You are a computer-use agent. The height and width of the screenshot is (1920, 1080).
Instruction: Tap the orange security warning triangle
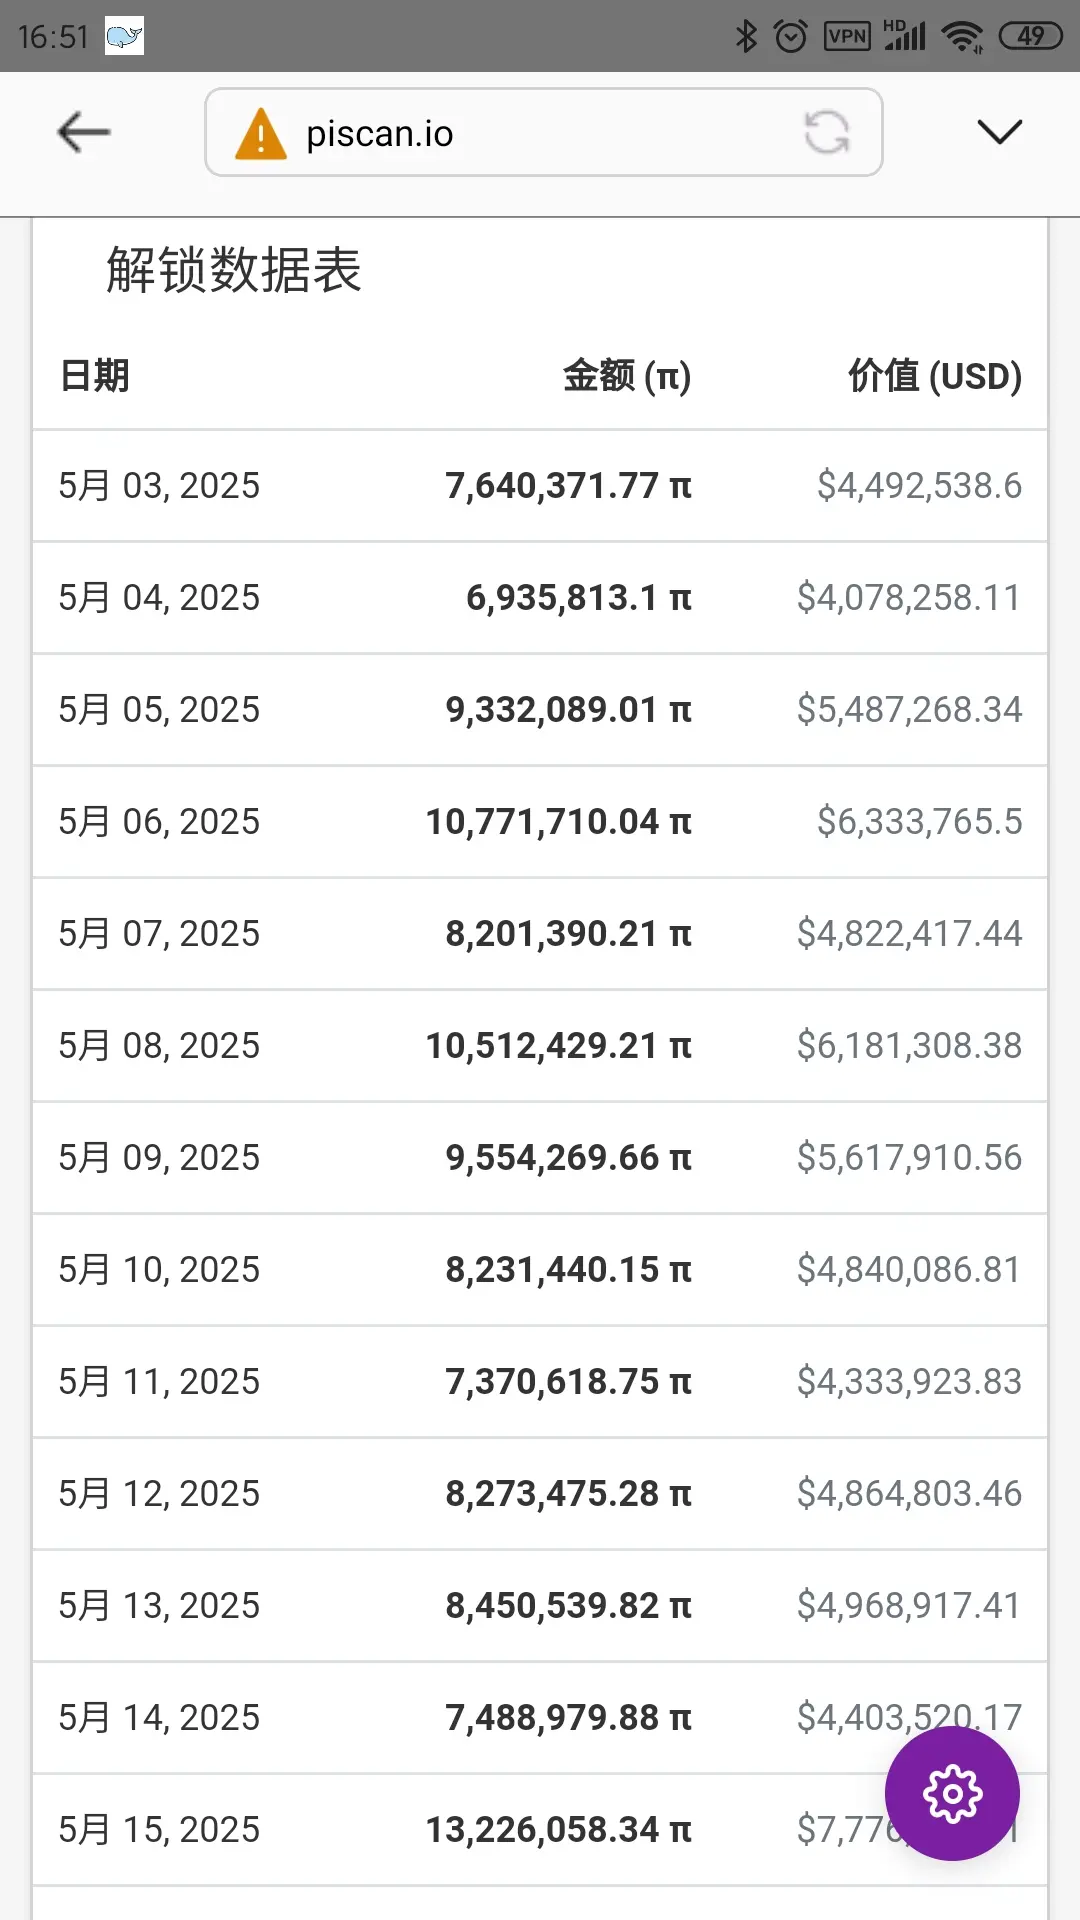click(260, 133)
